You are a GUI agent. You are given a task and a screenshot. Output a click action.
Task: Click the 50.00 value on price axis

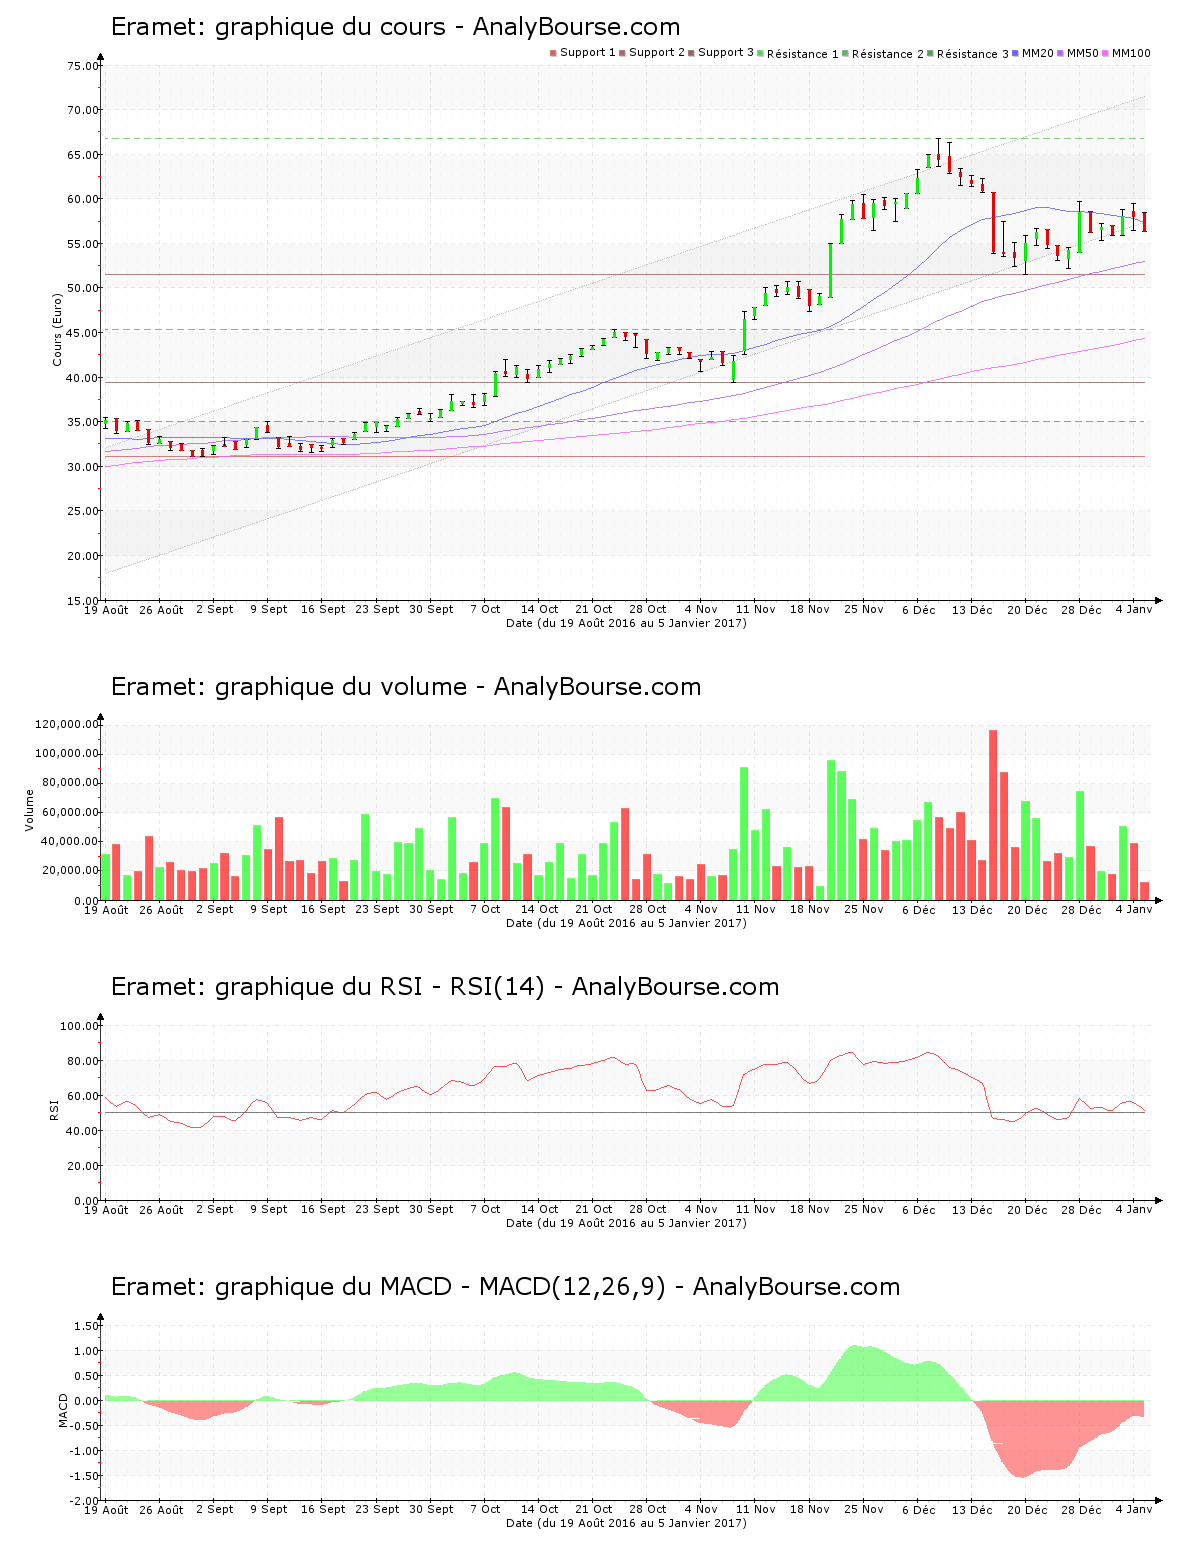click(x=83, y=288)
